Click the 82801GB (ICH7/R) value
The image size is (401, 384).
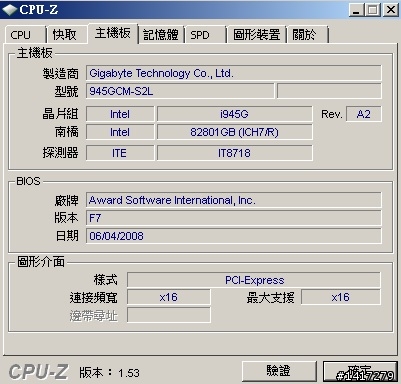coord(235,132)
